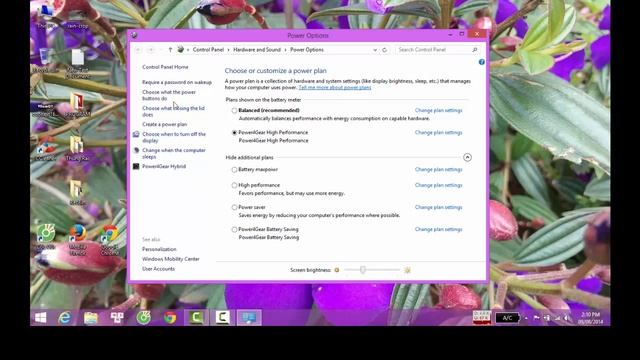Click the icon beside Choose when to turn off display
Viewport: 640px width, 360px height.
click(136, 134)
